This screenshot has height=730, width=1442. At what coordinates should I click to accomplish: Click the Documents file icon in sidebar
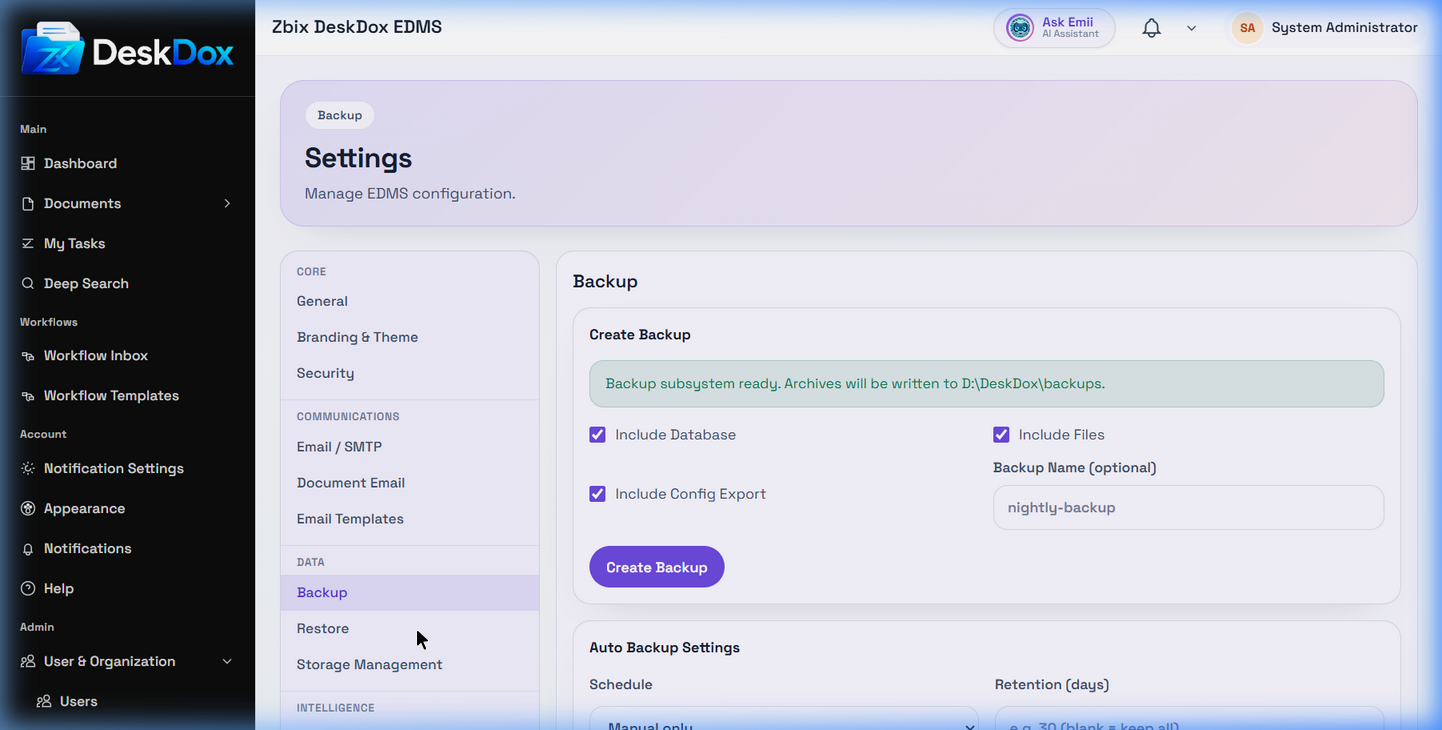point(28,203)
